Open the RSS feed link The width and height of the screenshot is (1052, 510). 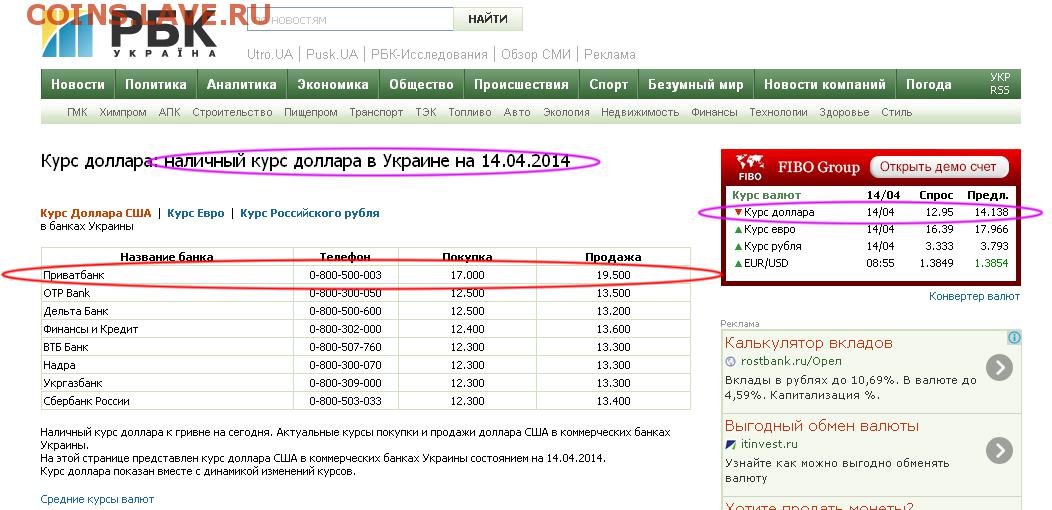[1000, 90]
